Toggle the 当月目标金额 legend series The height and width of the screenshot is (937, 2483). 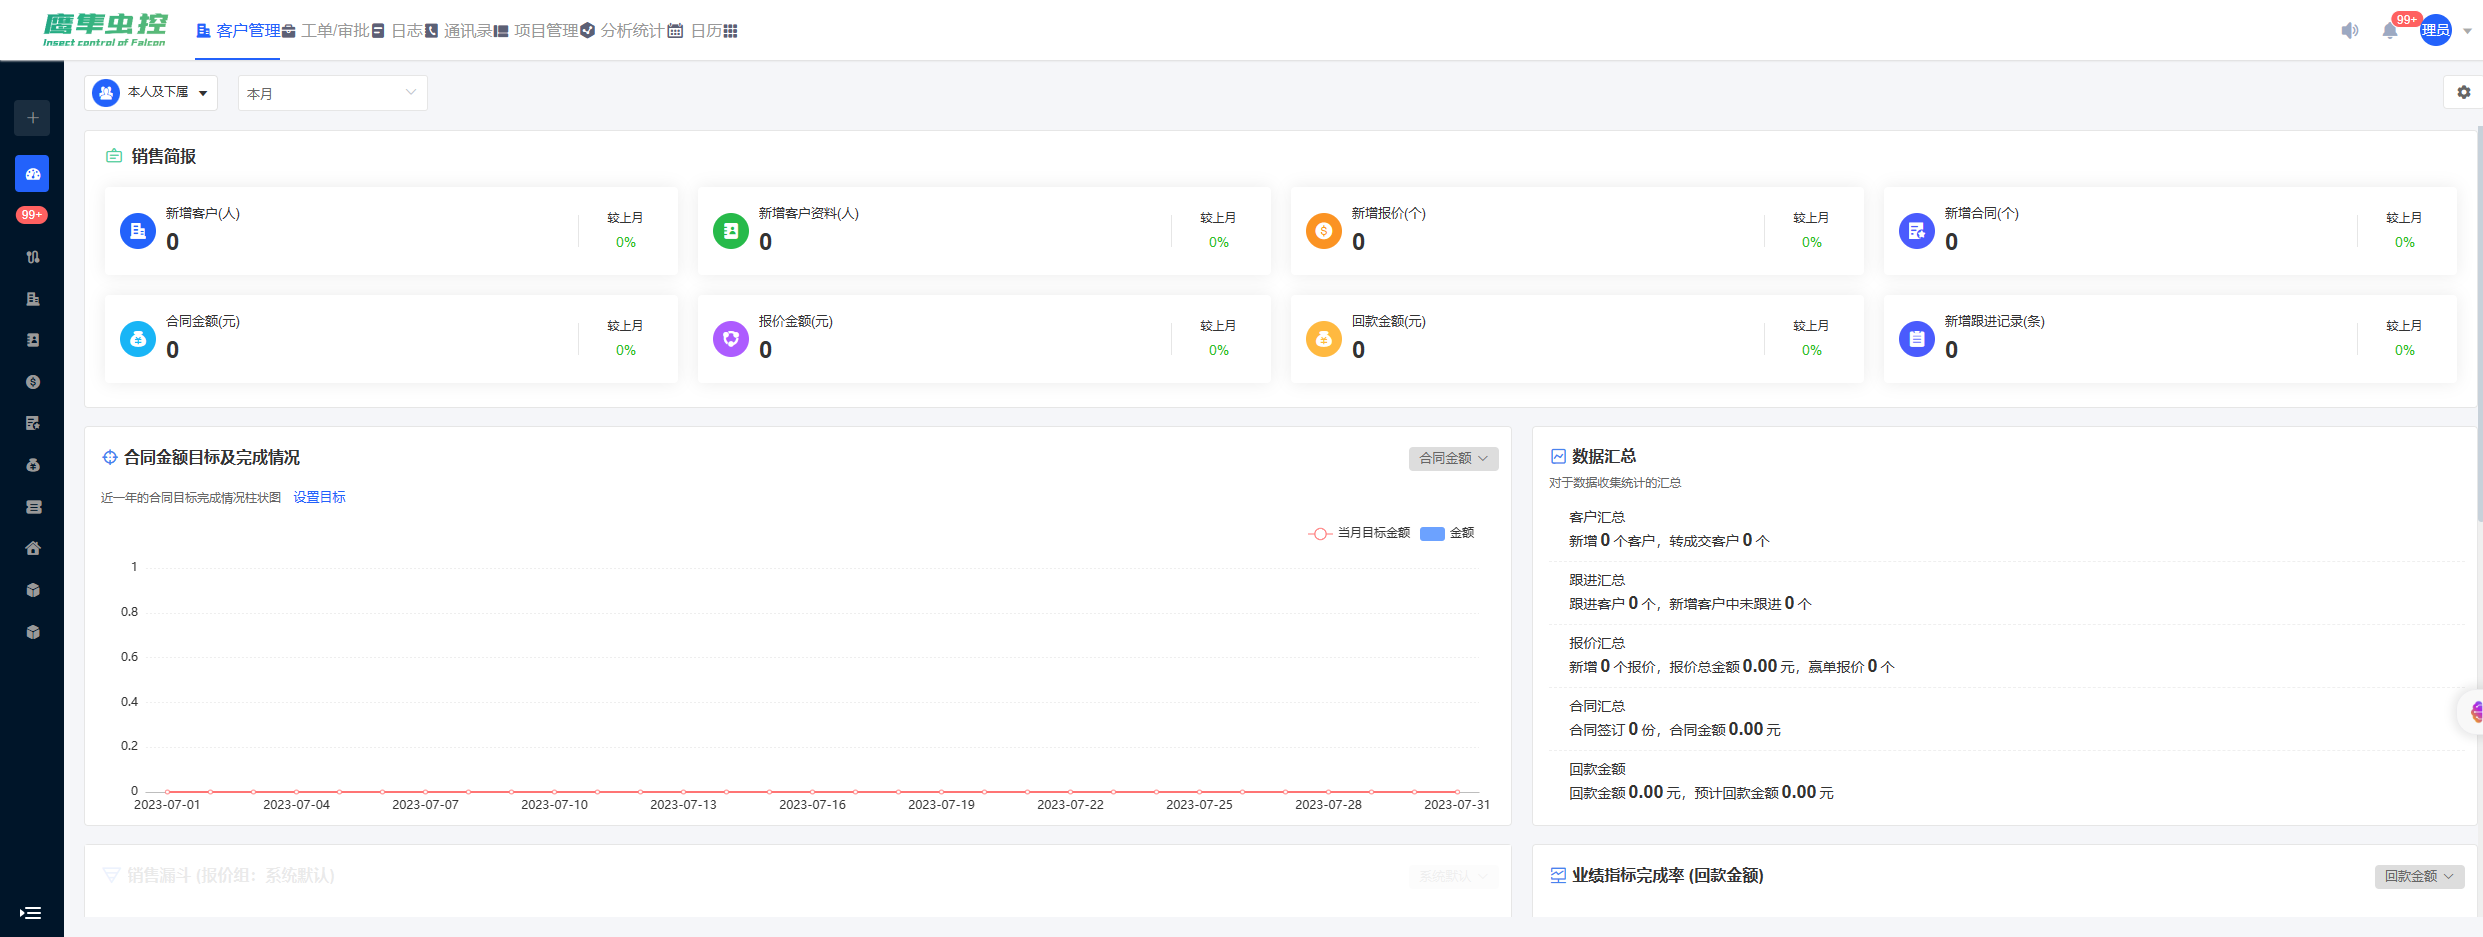coord(1359,533)
